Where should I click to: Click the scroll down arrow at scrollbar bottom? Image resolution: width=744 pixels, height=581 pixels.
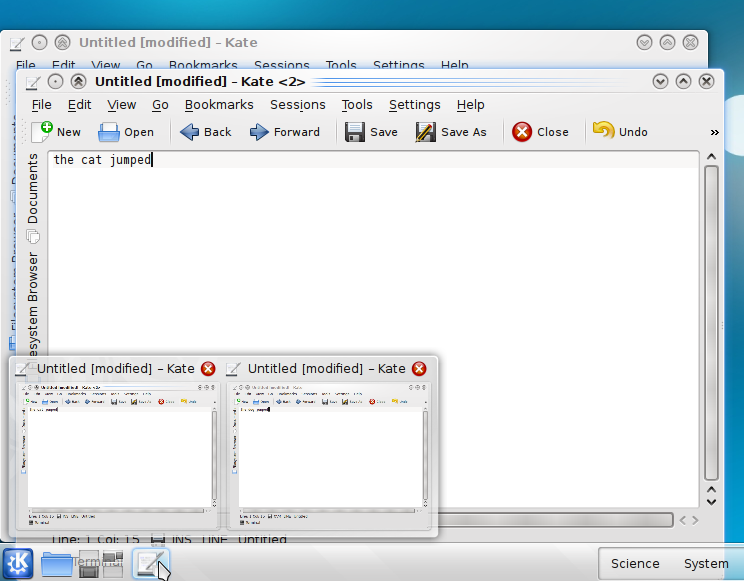click(x=711, y=502)
